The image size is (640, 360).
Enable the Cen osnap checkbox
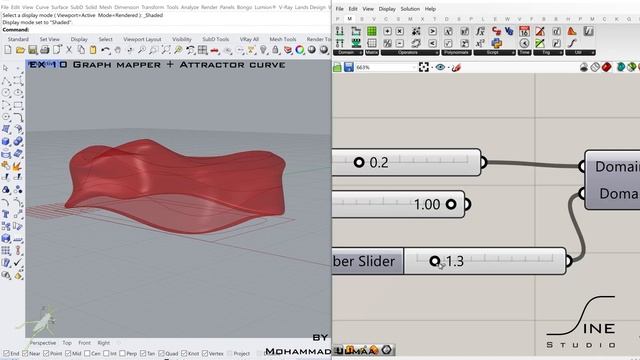click(x=87, y=353)
